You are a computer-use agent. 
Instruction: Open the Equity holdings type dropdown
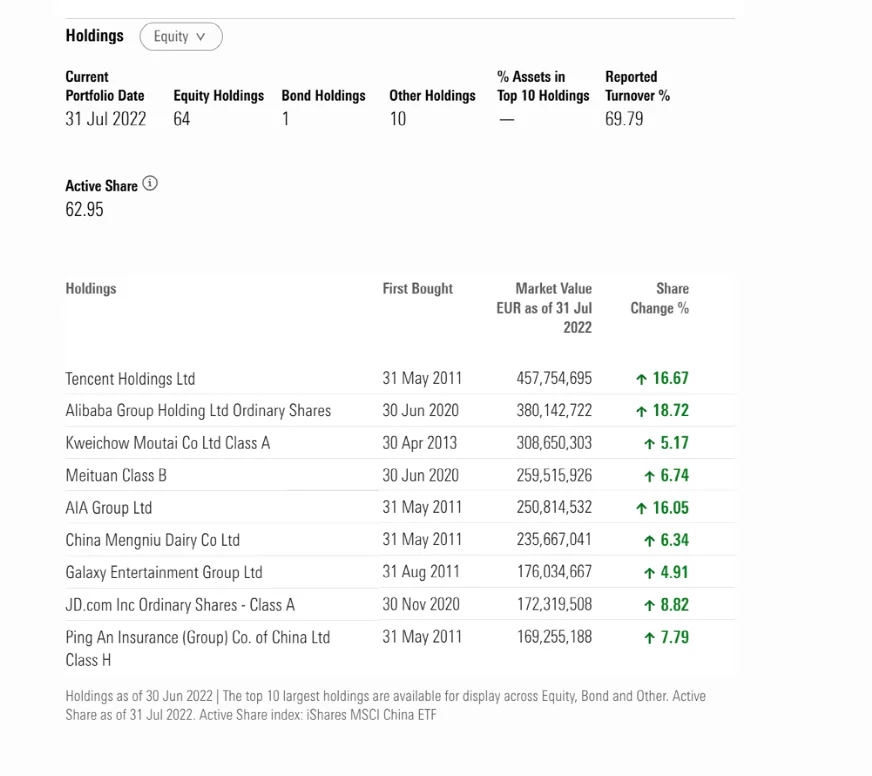click(x=181, y=37)
